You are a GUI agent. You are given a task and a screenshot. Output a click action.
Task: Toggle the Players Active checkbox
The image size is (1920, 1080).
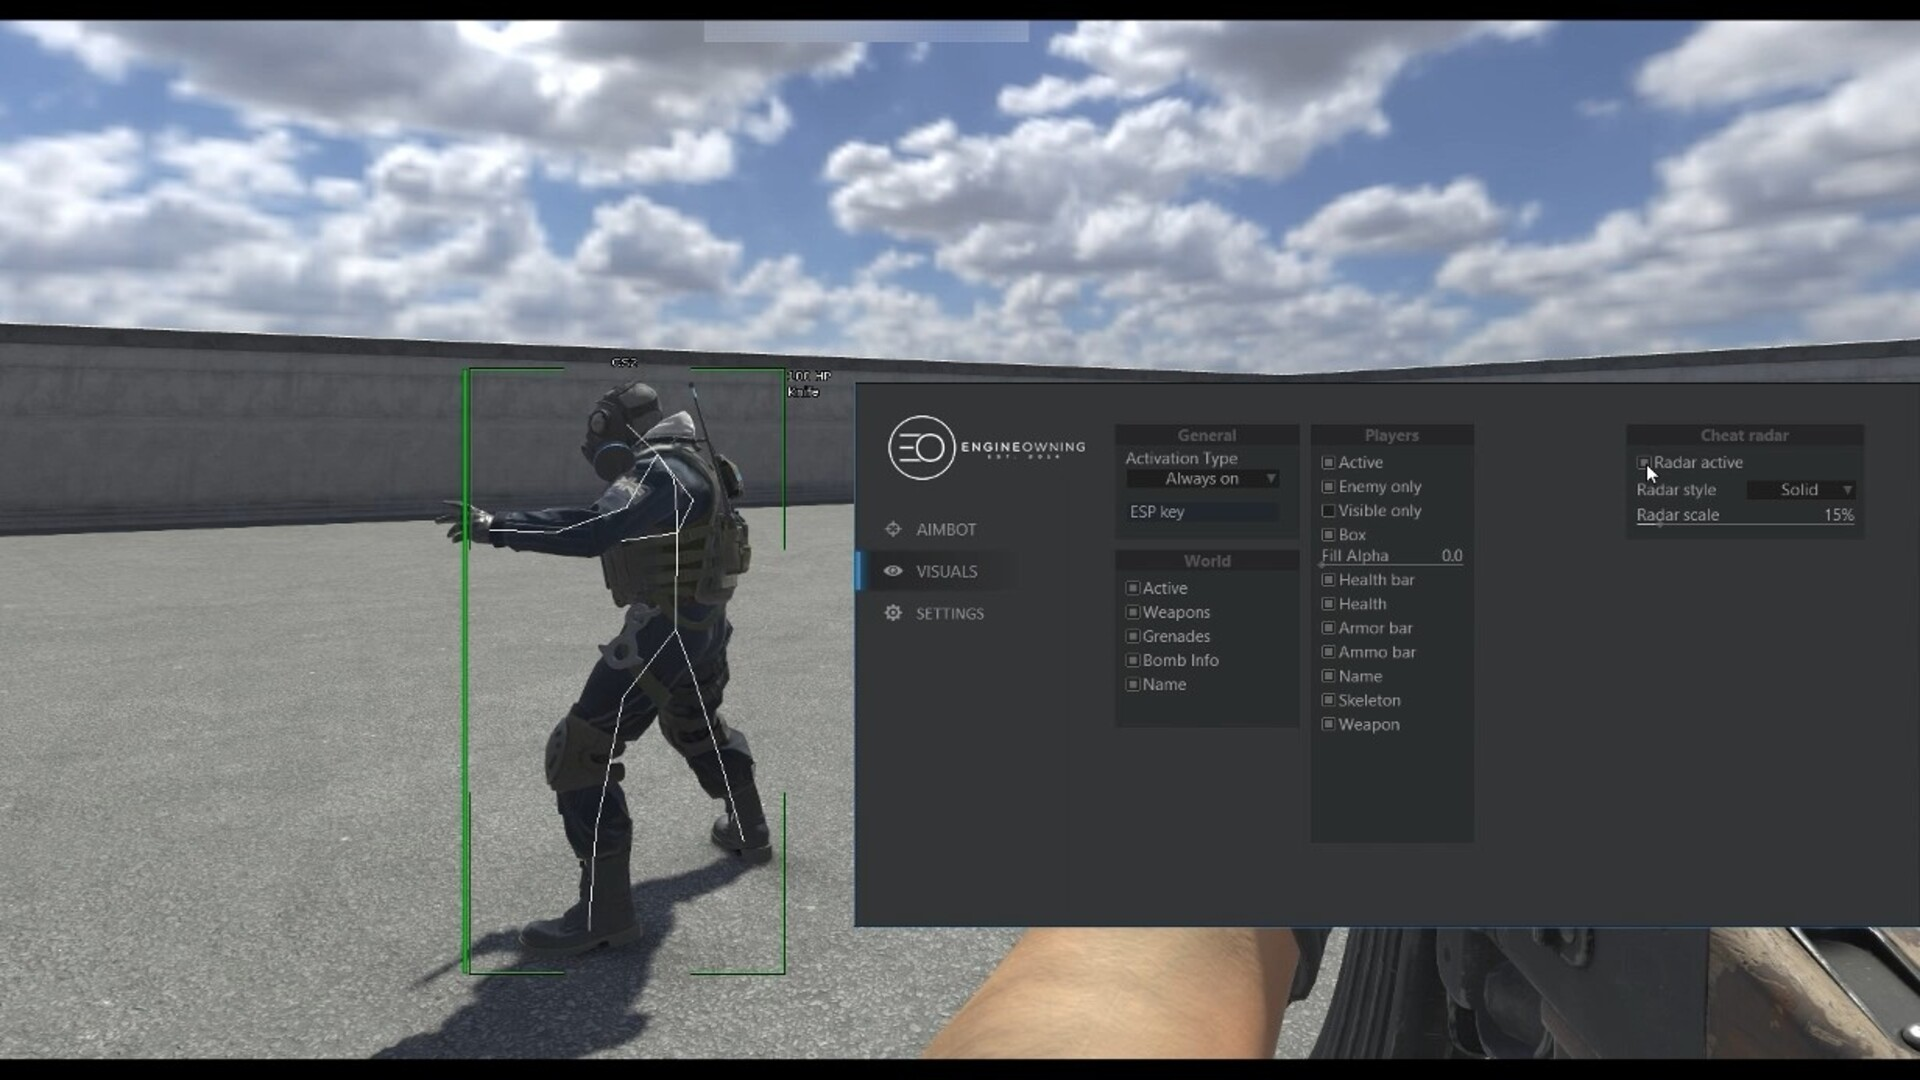(1328, 463)
